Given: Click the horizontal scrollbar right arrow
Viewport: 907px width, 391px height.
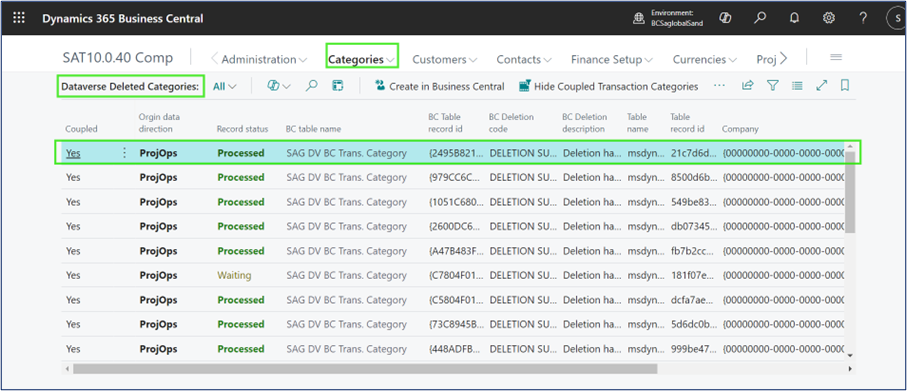Looking at the screenshot, I should click(x=850, y=368).
